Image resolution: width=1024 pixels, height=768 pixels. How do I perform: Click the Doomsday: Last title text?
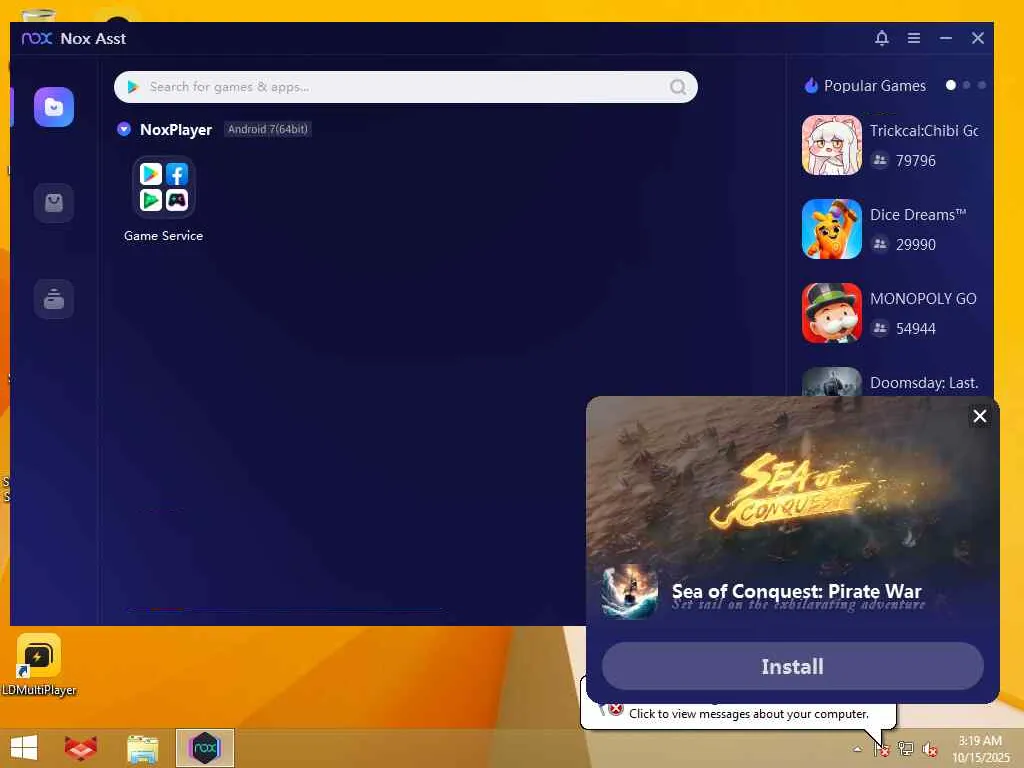click(923, 383)
